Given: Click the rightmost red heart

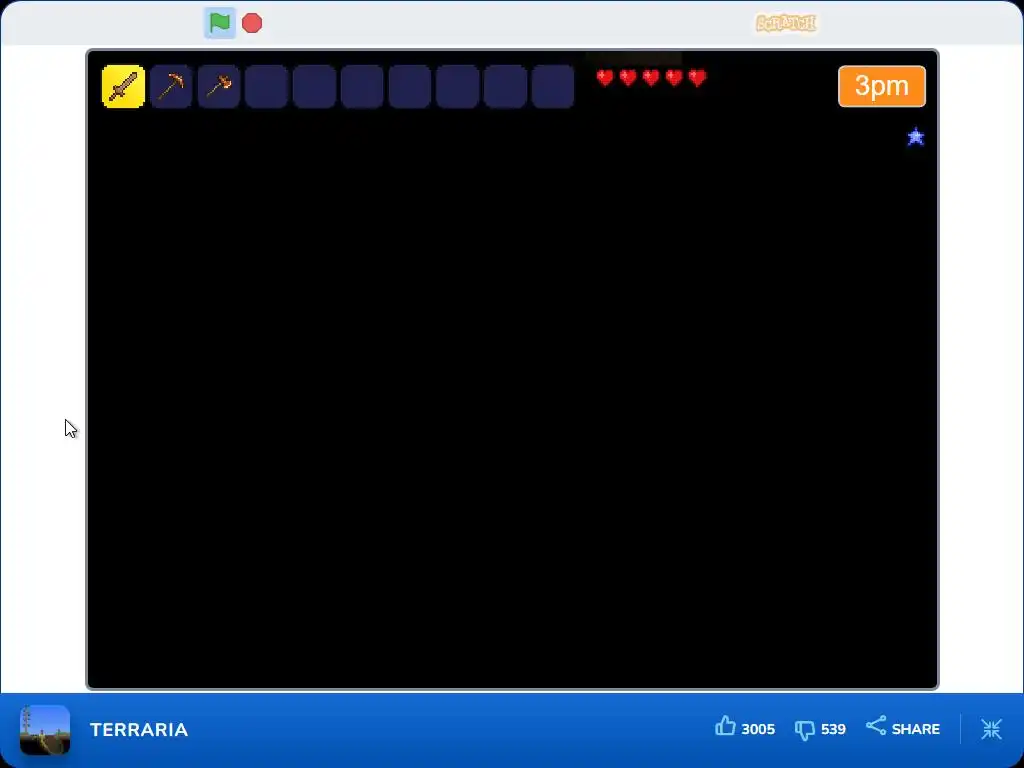Looking at the screenshot, I should click(x=697, y=78).
